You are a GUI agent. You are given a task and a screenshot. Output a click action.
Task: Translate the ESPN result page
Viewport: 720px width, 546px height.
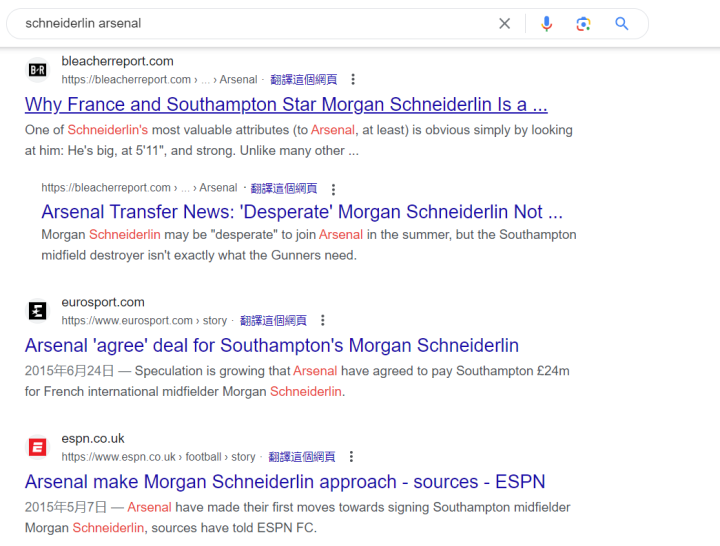click(x=302, y=457)
